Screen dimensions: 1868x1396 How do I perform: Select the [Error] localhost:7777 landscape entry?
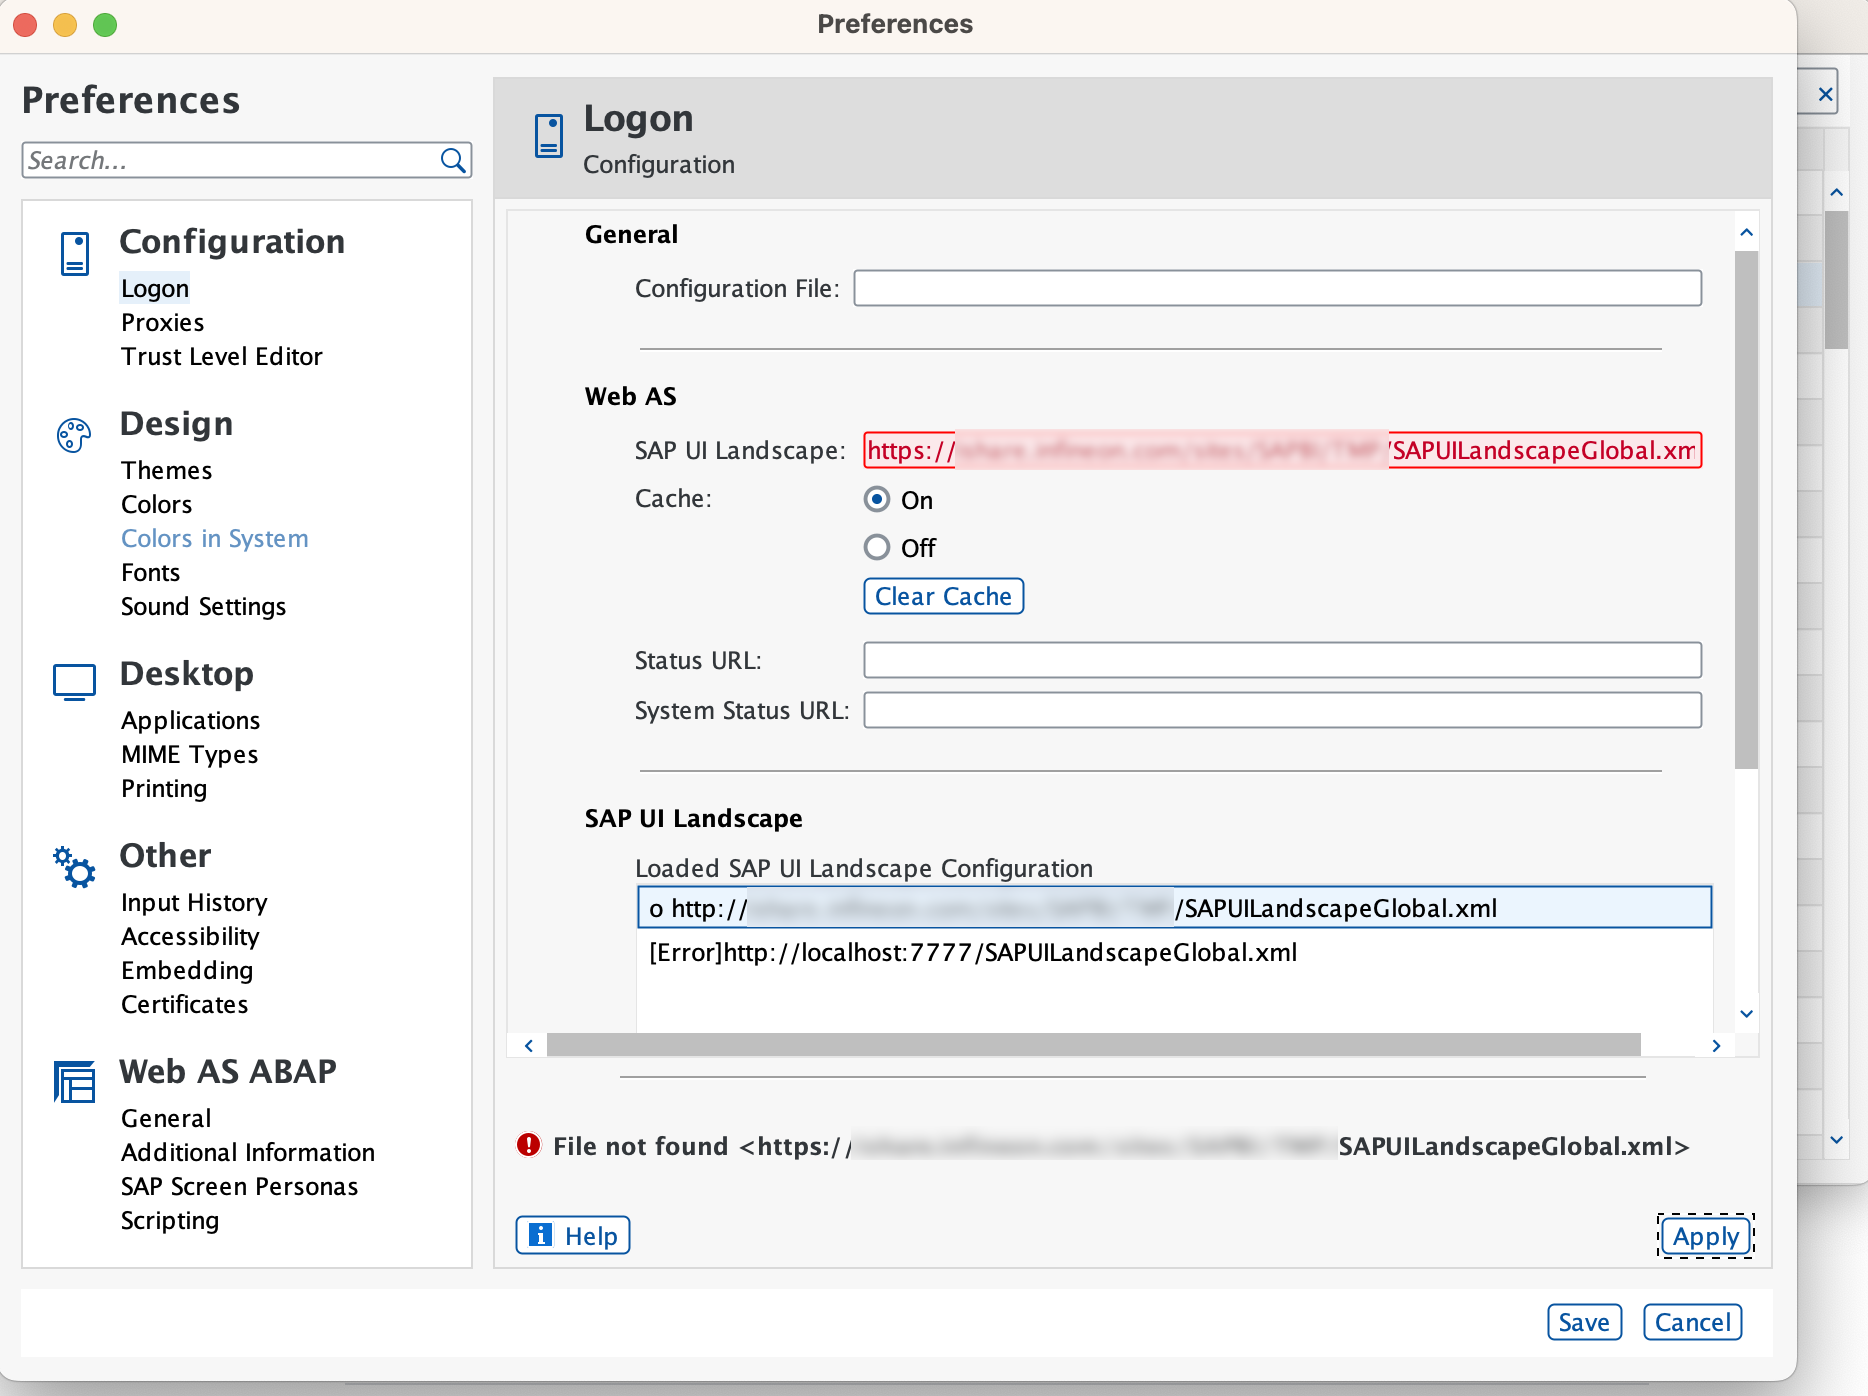coord(1175,952)
